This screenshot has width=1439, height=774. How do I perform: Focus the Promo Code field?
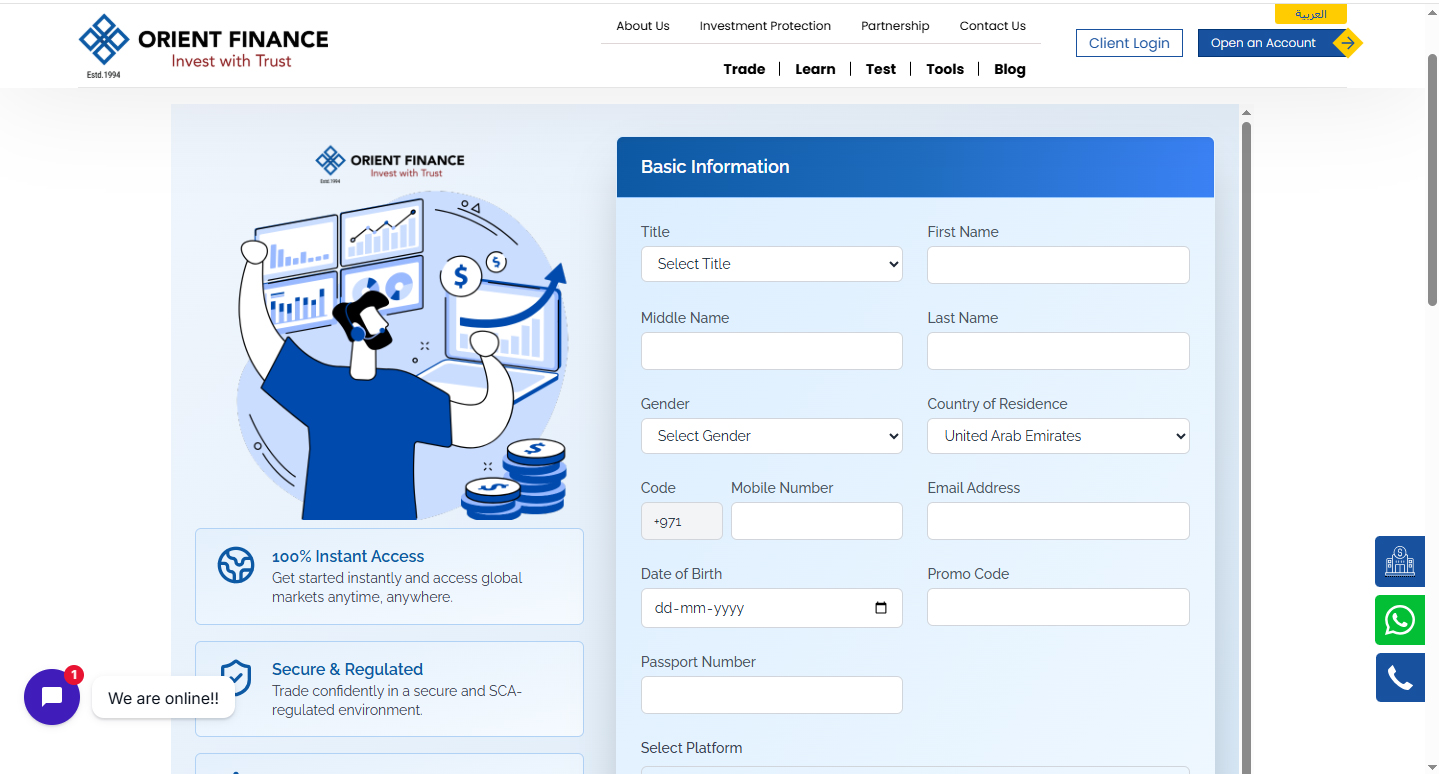point(1058,607)
